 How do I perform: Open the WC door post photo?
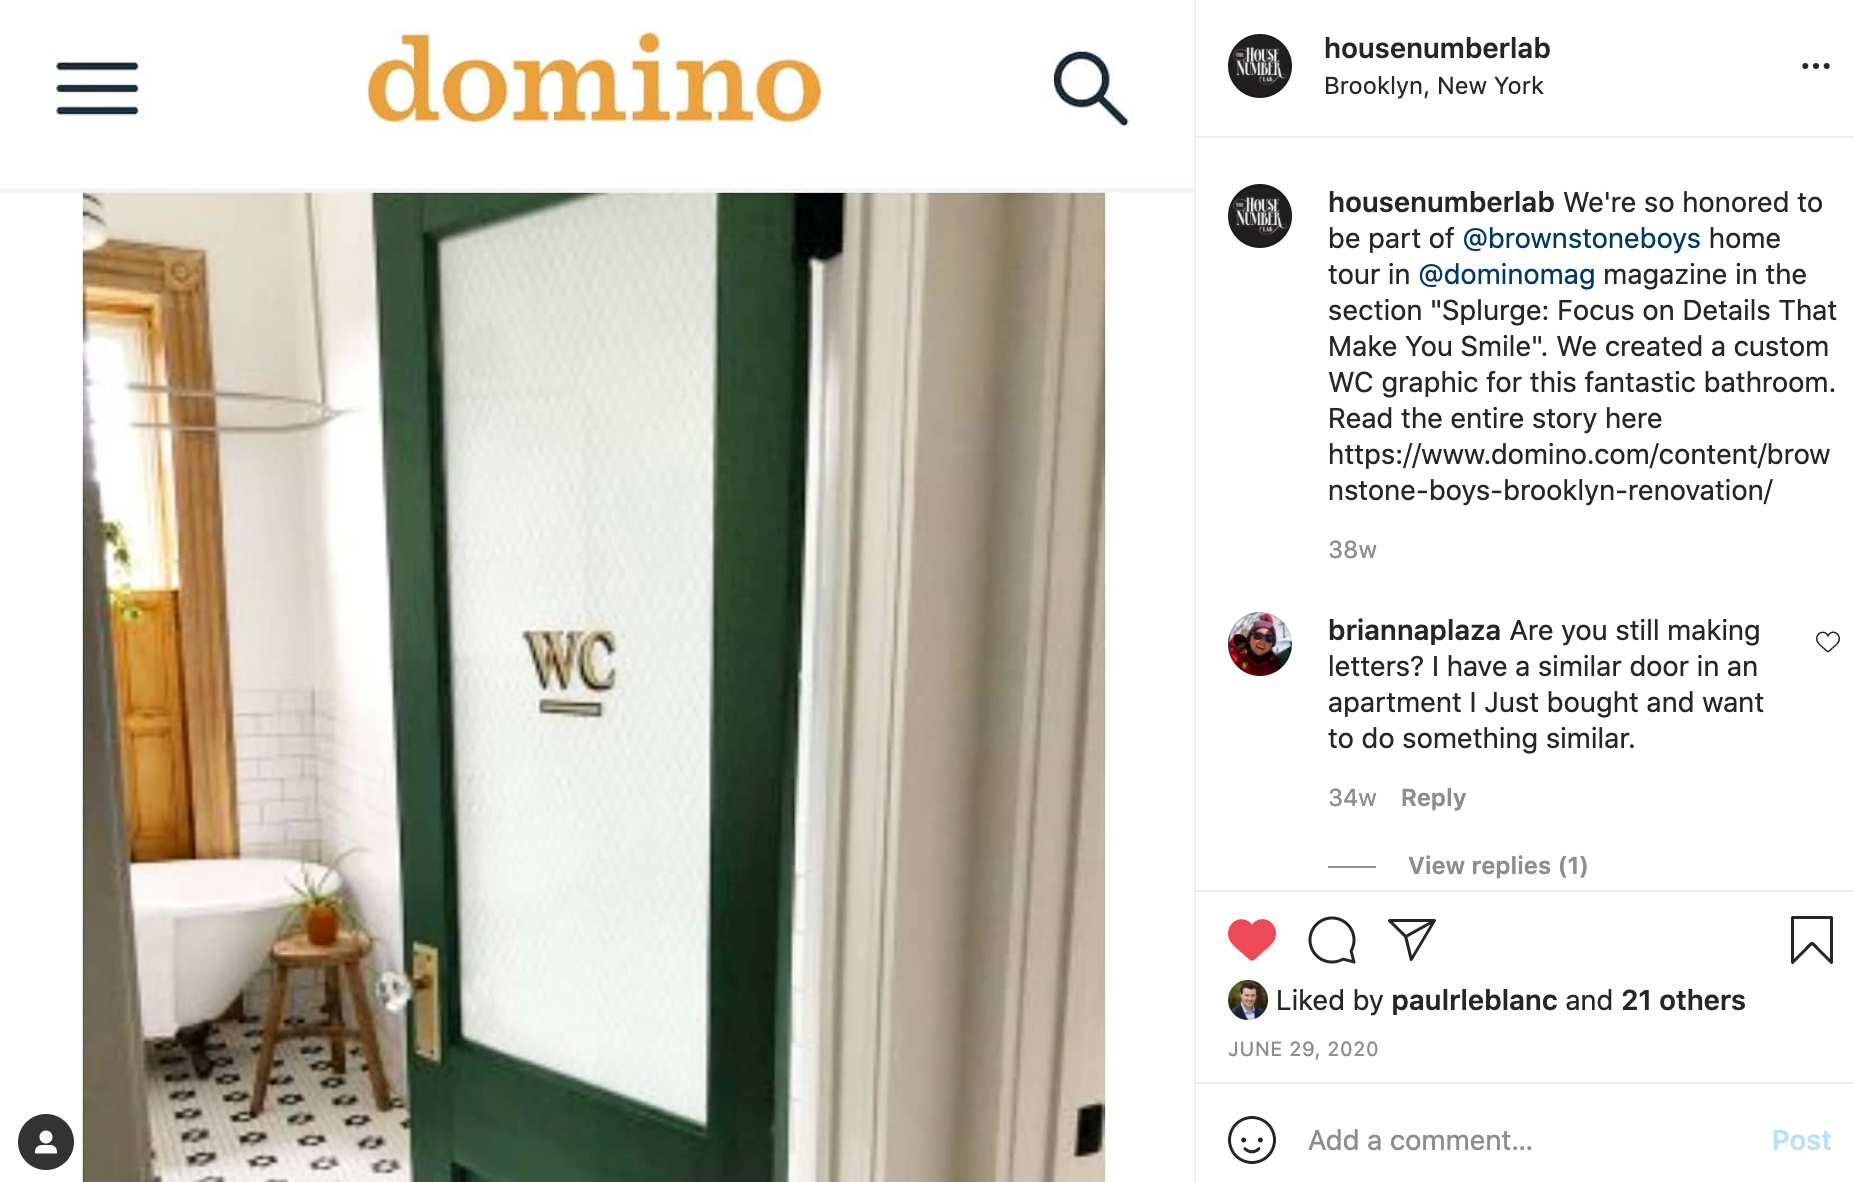click(594, 687)
